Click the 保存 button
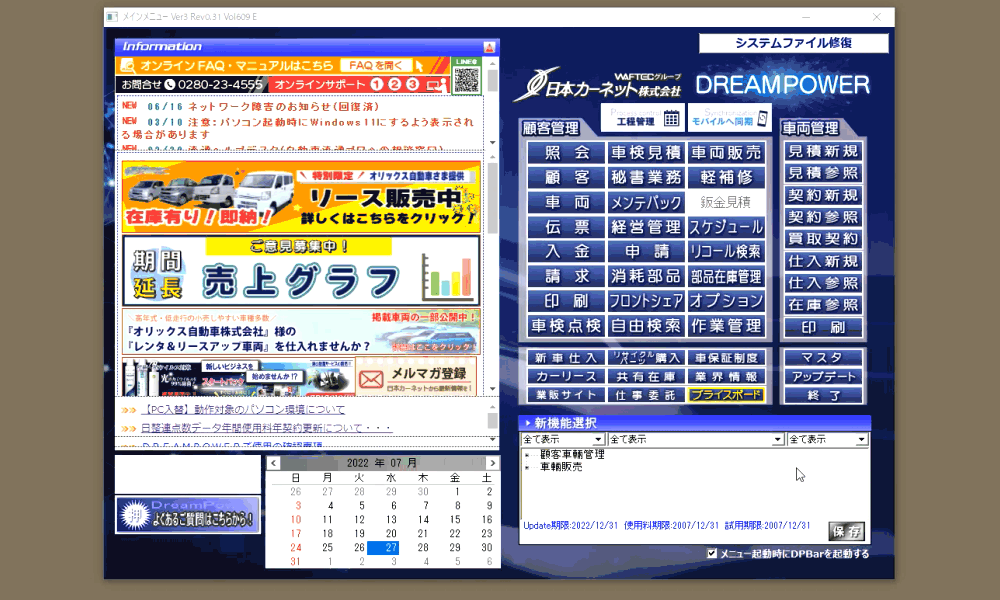 (x=847, y=531)
